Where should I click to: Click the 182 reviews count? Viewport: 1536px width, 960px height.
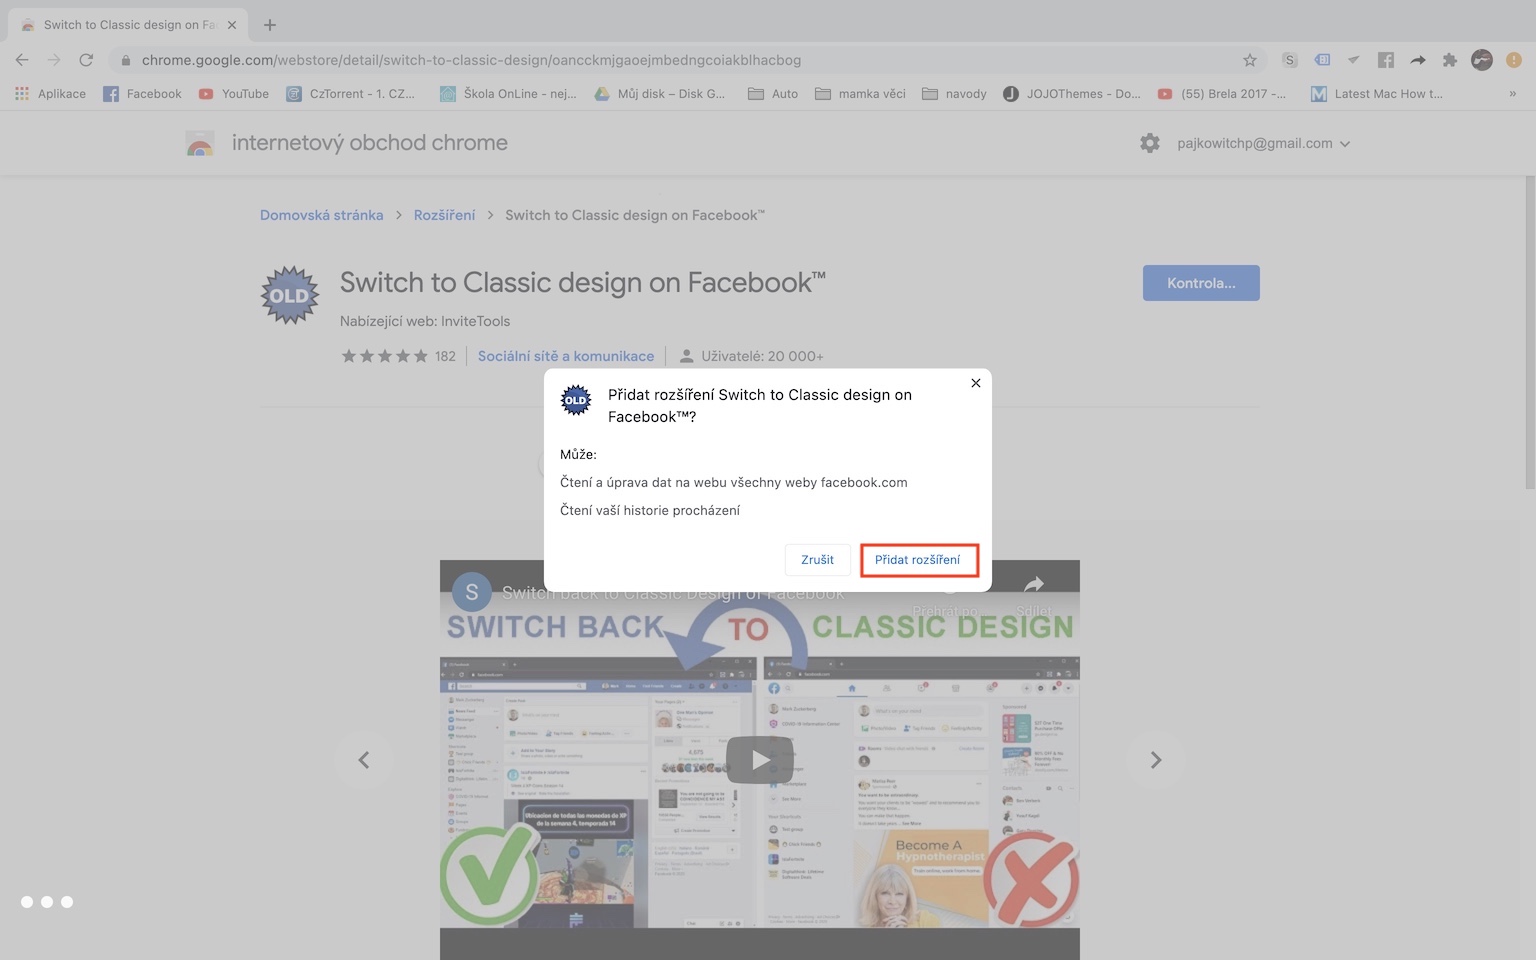point(446,356)
